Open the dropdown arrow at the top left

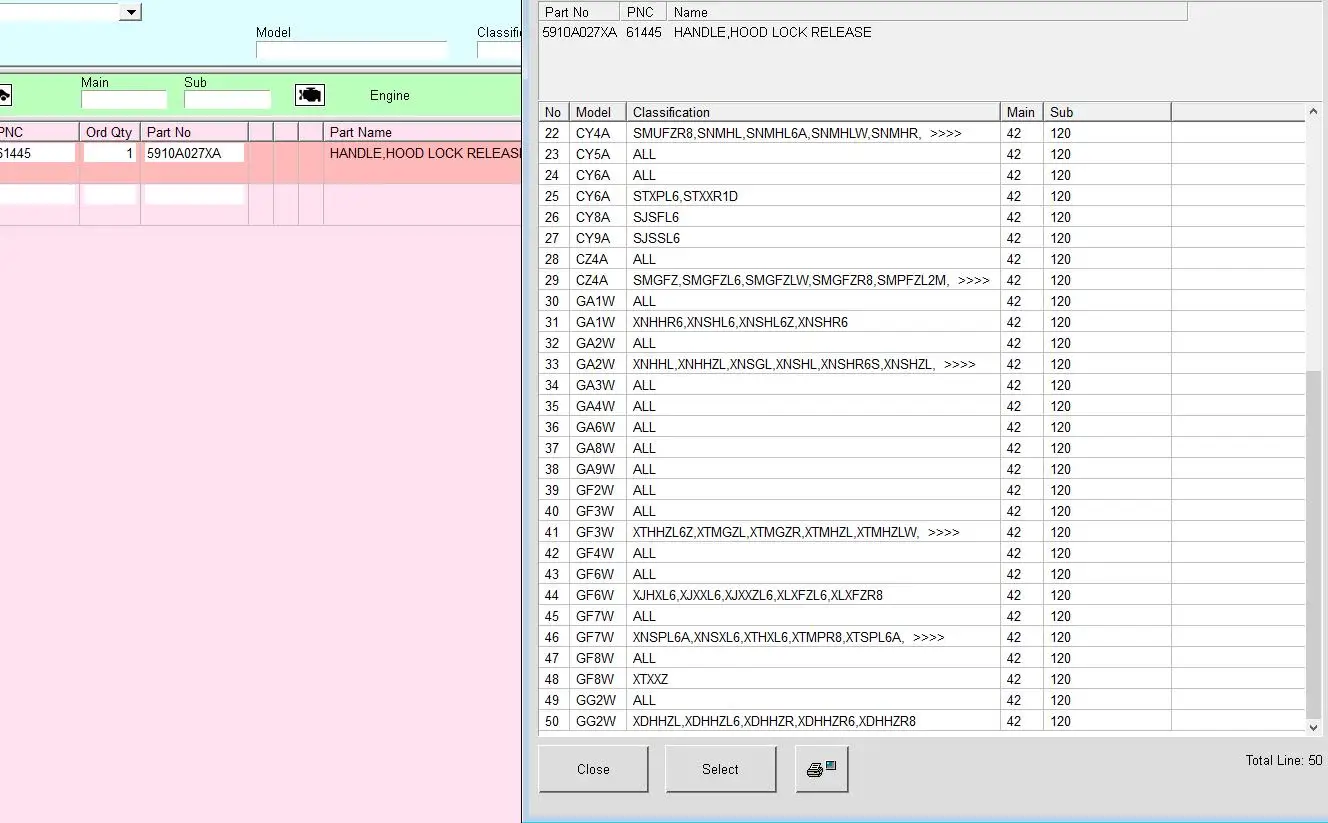pos(131,12)
